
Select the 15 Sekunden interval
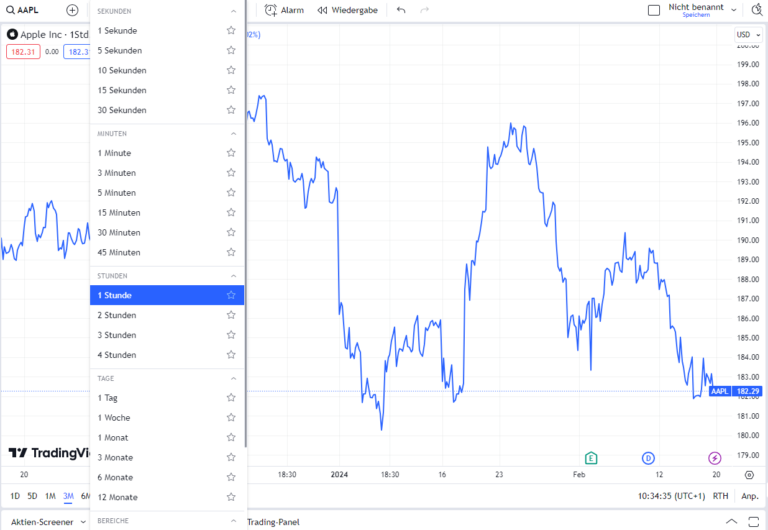pos(167,90)
